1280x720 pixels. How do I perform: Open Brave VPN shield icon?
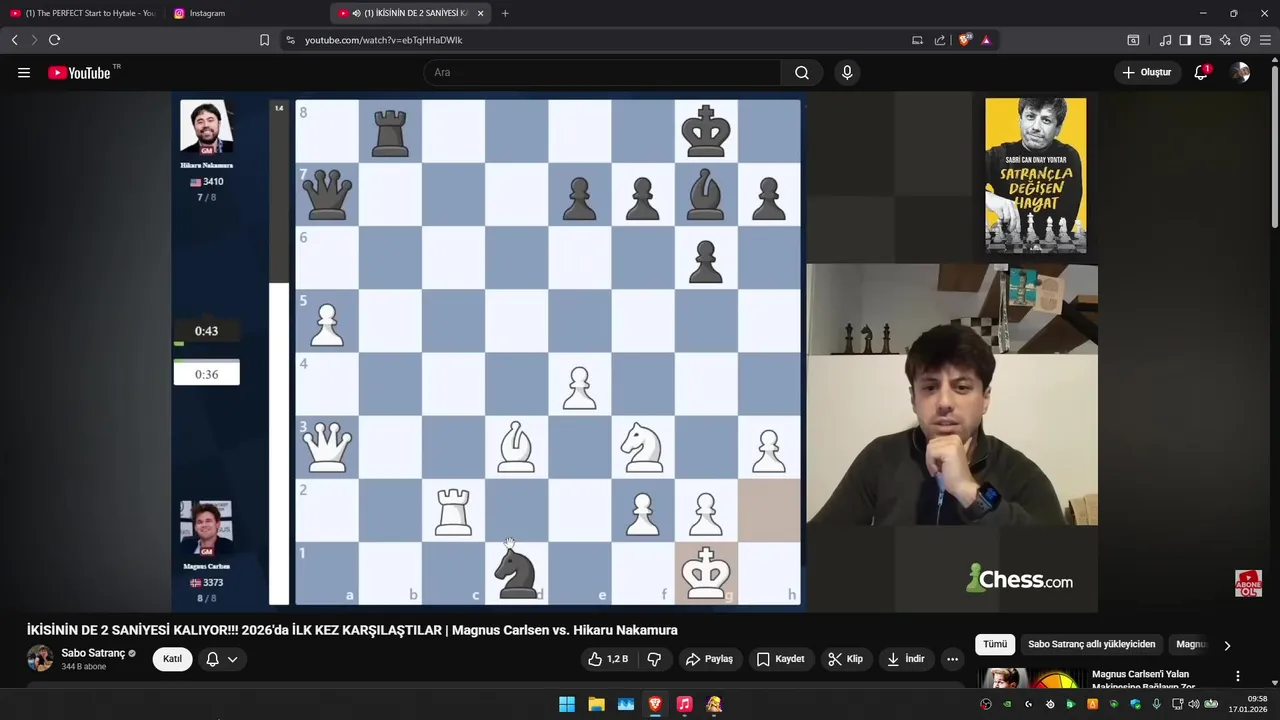tap(1245, 40)
